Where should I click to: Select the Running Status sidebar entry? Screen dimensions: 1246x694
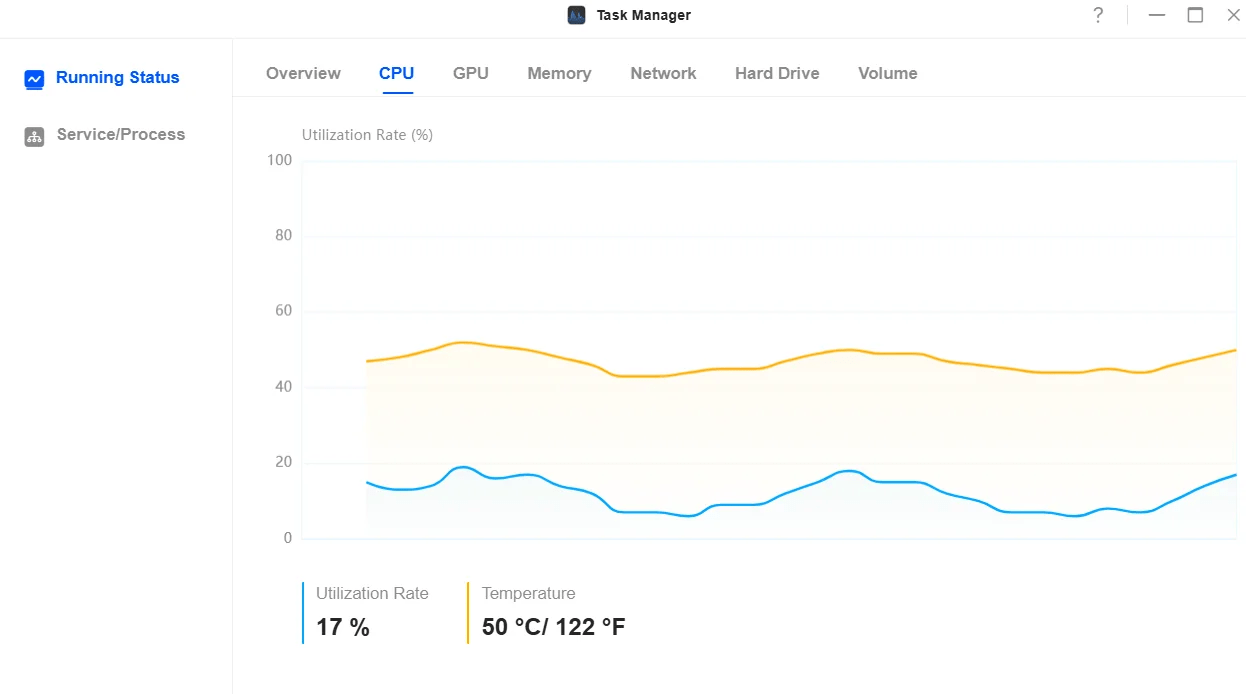[x=117, y=77]
